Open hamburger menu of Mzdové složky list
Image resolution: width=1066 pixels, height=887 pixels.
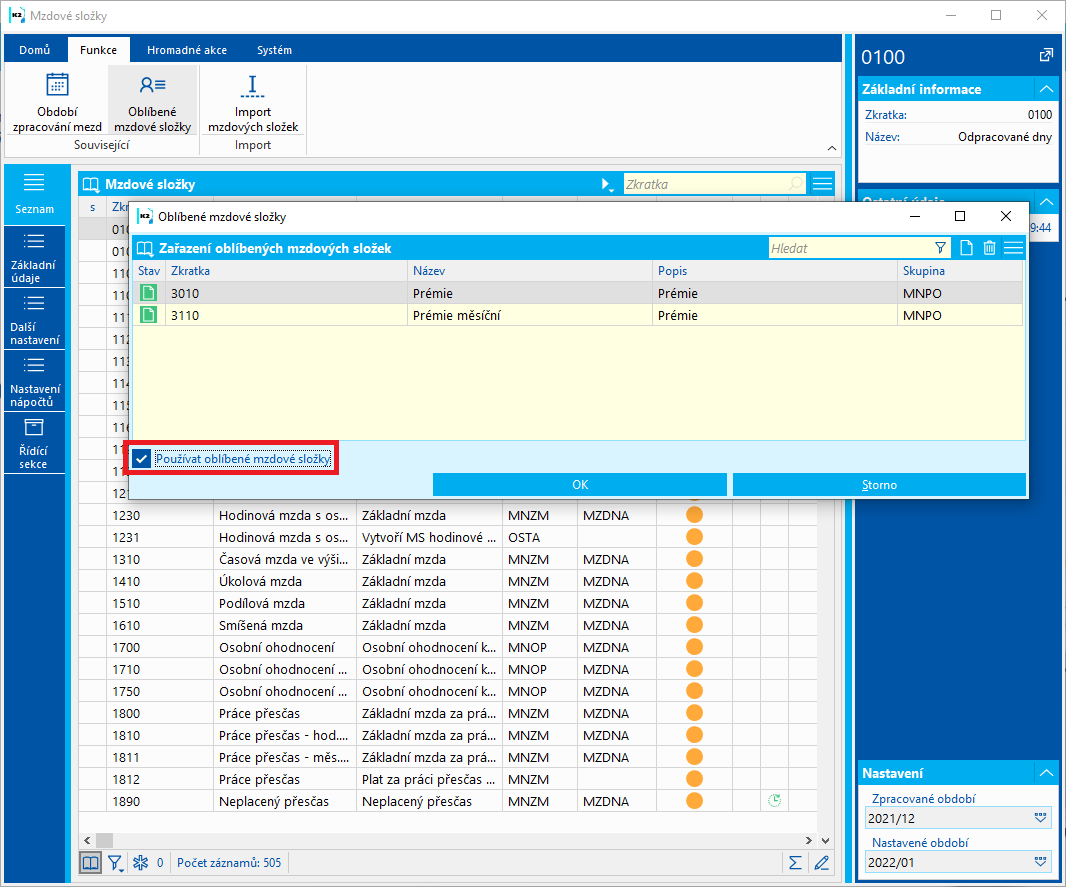822,184
